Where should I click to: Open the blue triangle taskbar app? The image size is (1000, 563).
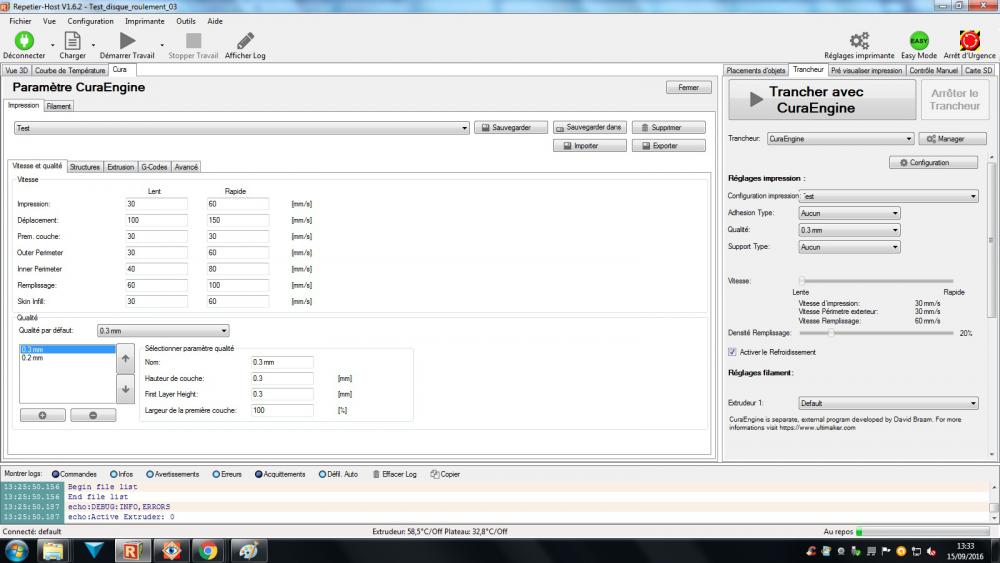pyautogui.click(x=94, y=550)
